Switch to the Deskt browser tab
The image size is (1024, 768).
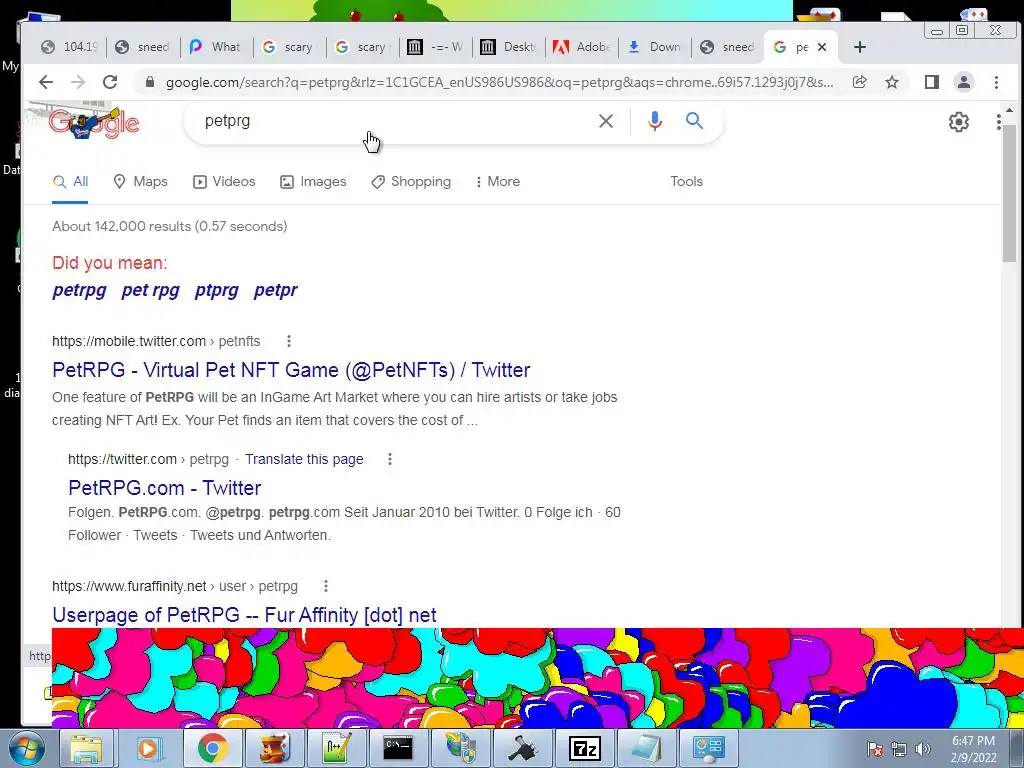(x=508, y=47)
